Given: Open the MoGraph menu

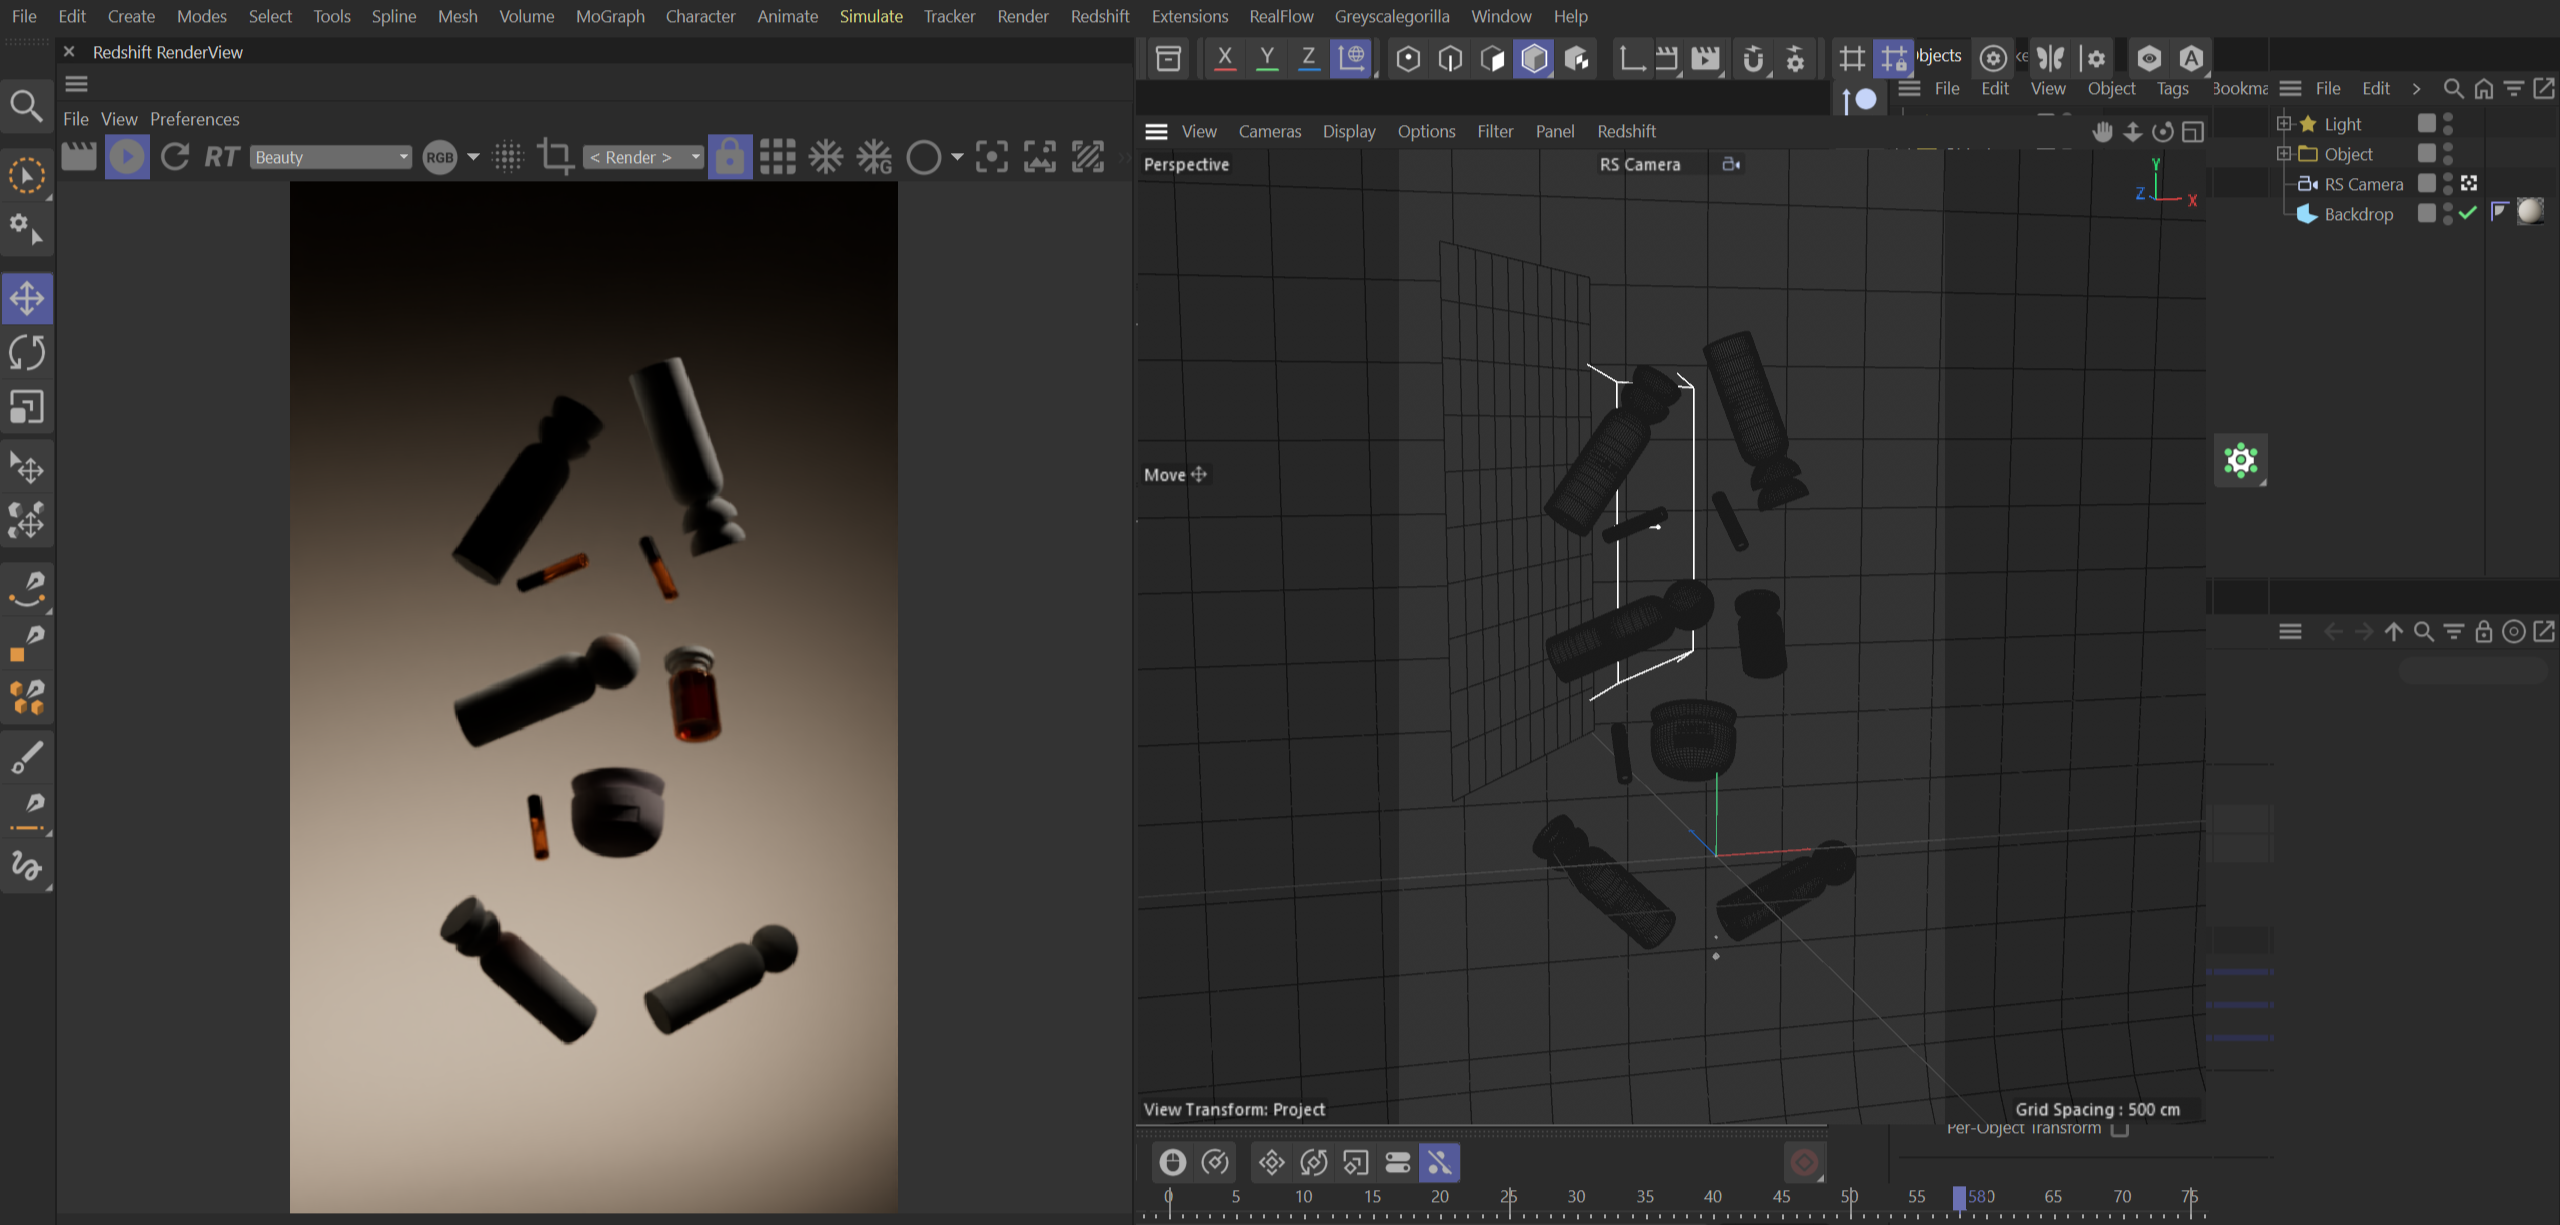Looking at the screenshot, I should (610, 16).
